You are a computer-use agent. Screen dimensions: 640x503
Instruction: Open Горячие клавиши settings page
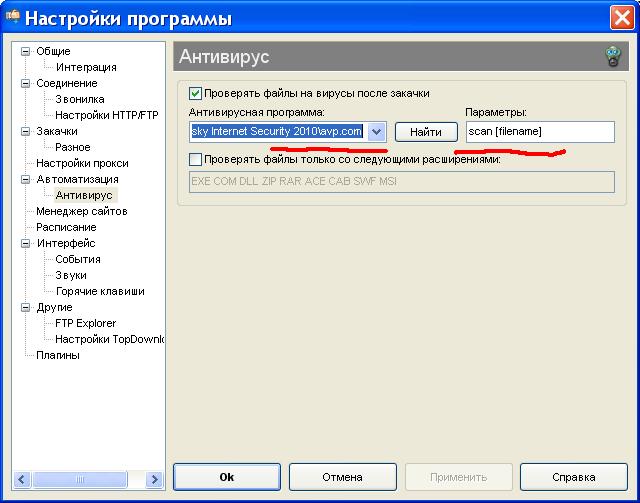(100, 292)
